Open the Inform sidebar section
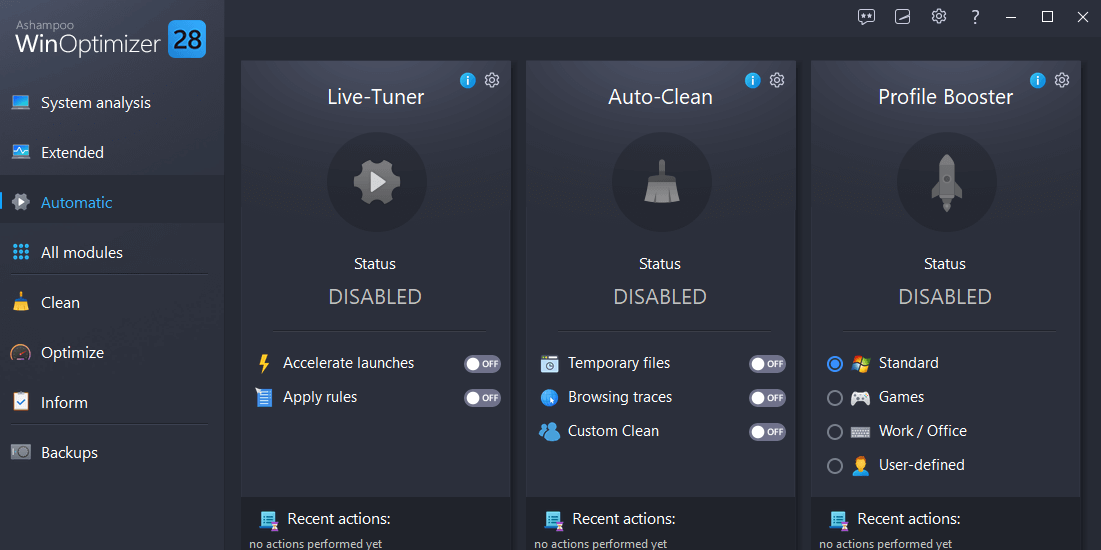The height and width of the screenshot is (550, 1101). point(112,402)
